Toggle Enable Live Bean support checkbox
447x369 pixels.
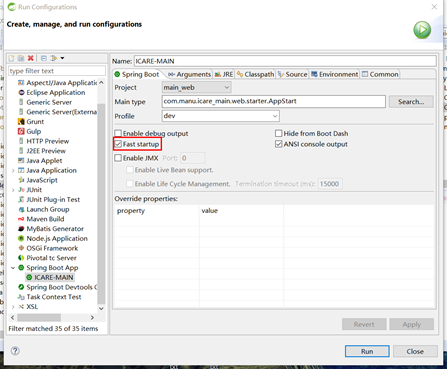(130, 170)
